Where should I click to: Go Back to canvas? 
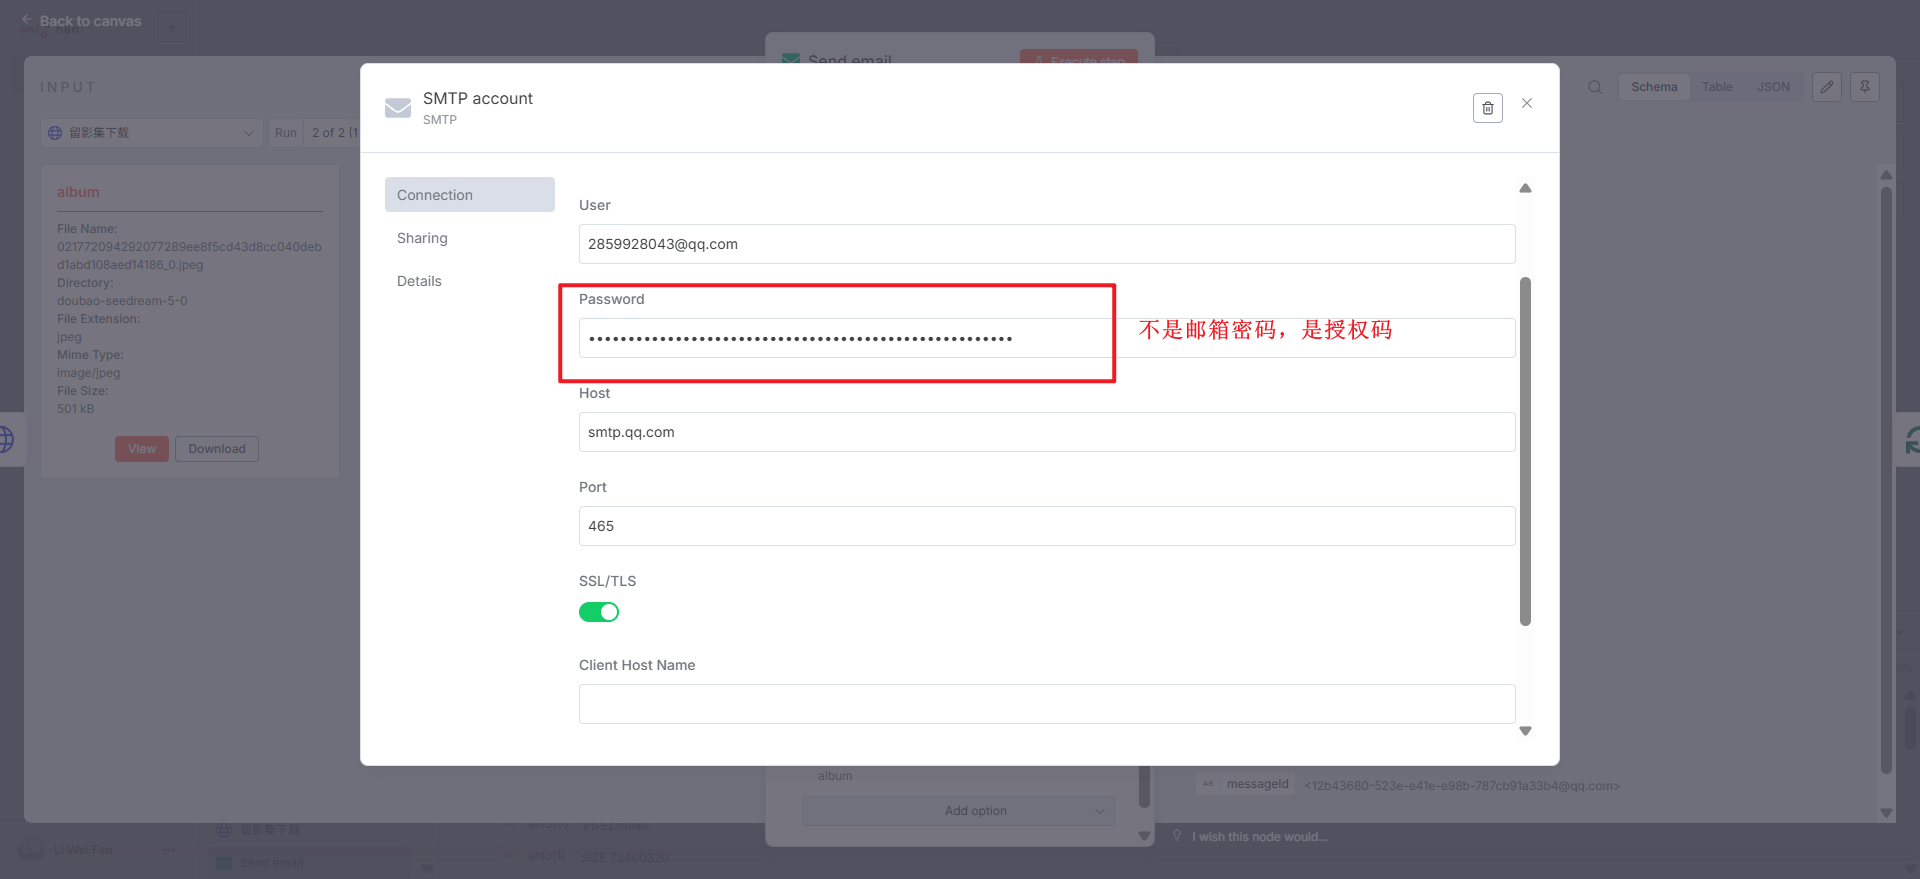click(81, 21)
